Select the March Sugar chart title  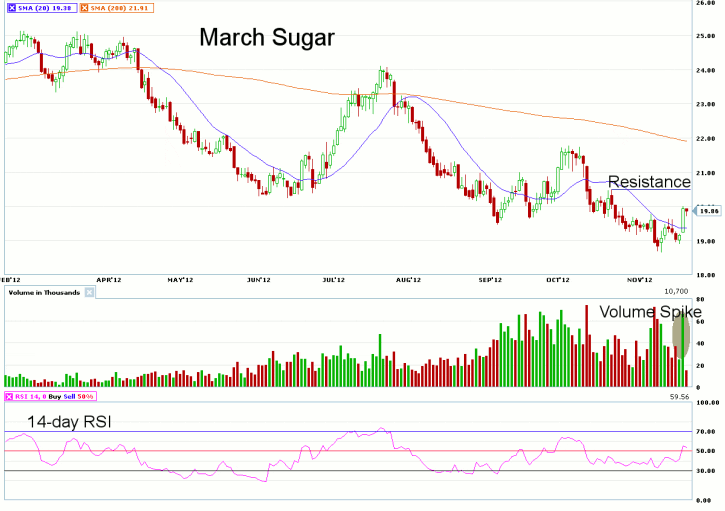tap(266, 38)
